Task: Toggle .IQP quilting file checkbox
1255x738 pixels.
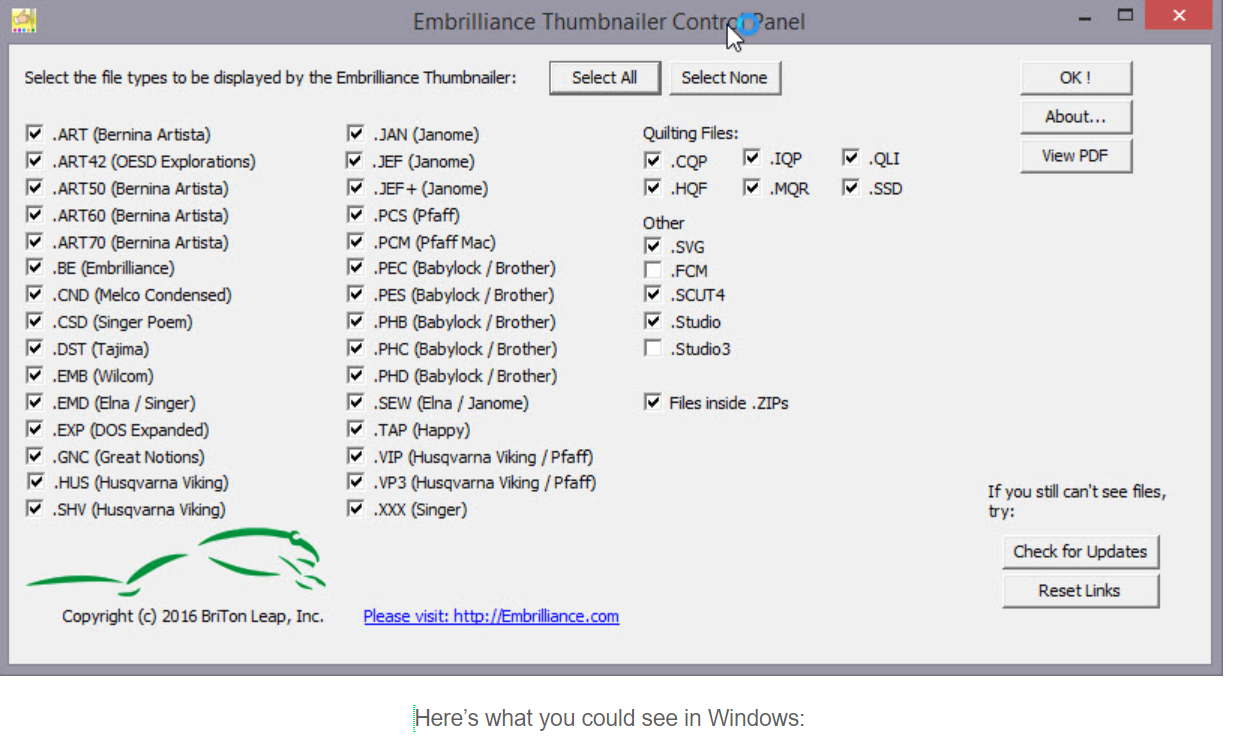Action: tap(752, 157)
